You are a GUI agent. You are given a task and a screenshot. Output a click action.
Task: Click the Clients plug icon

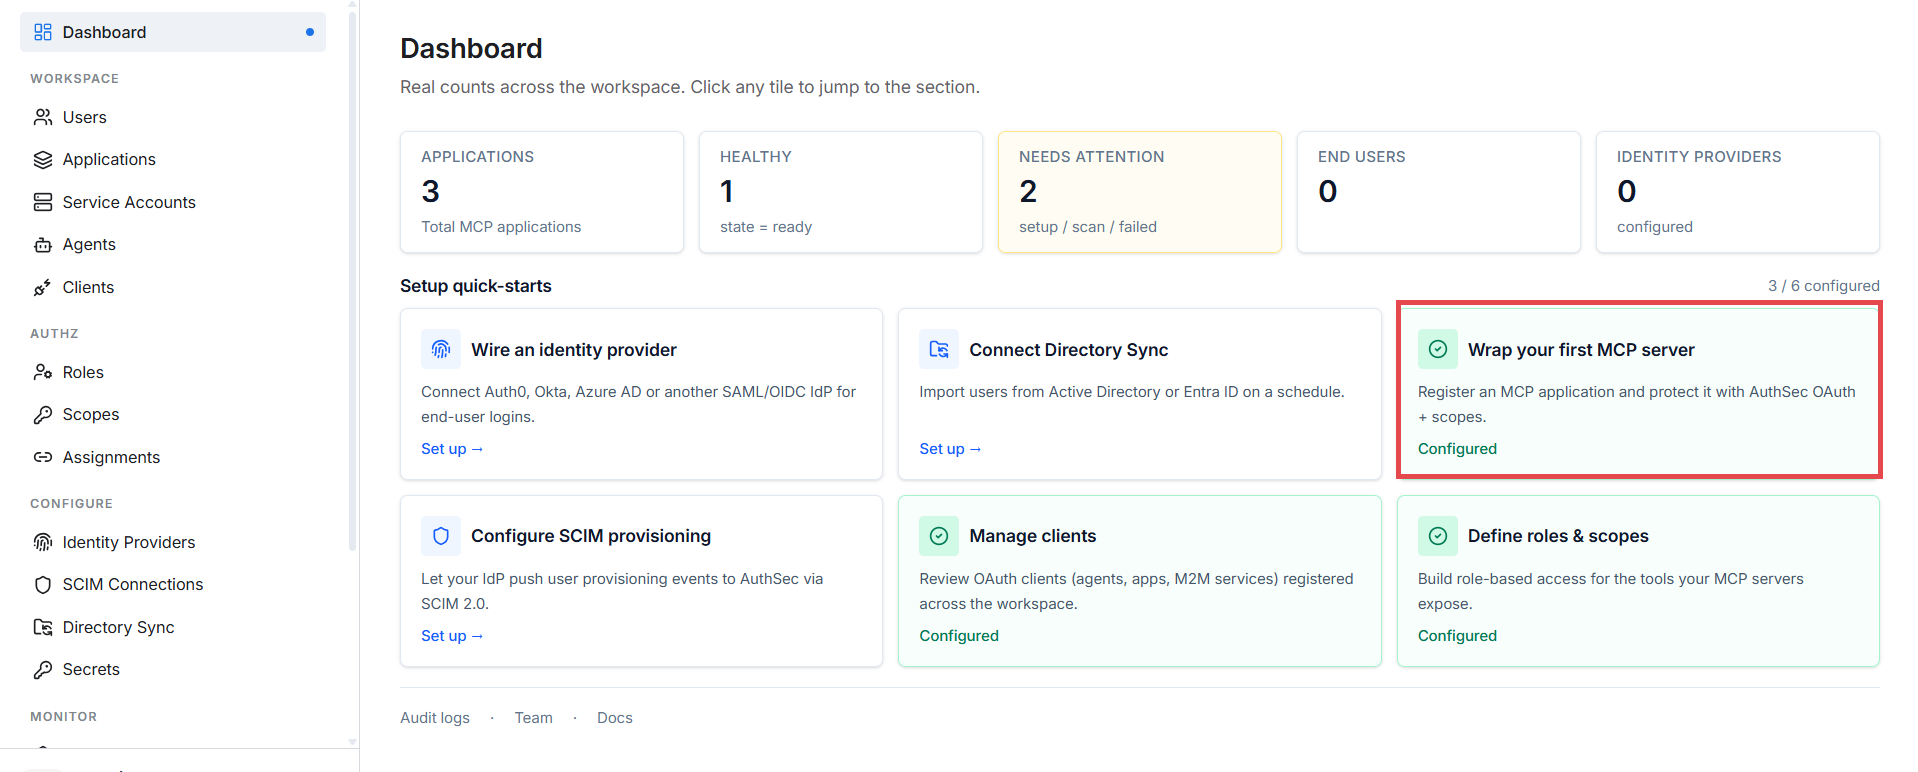click(43, 287)
